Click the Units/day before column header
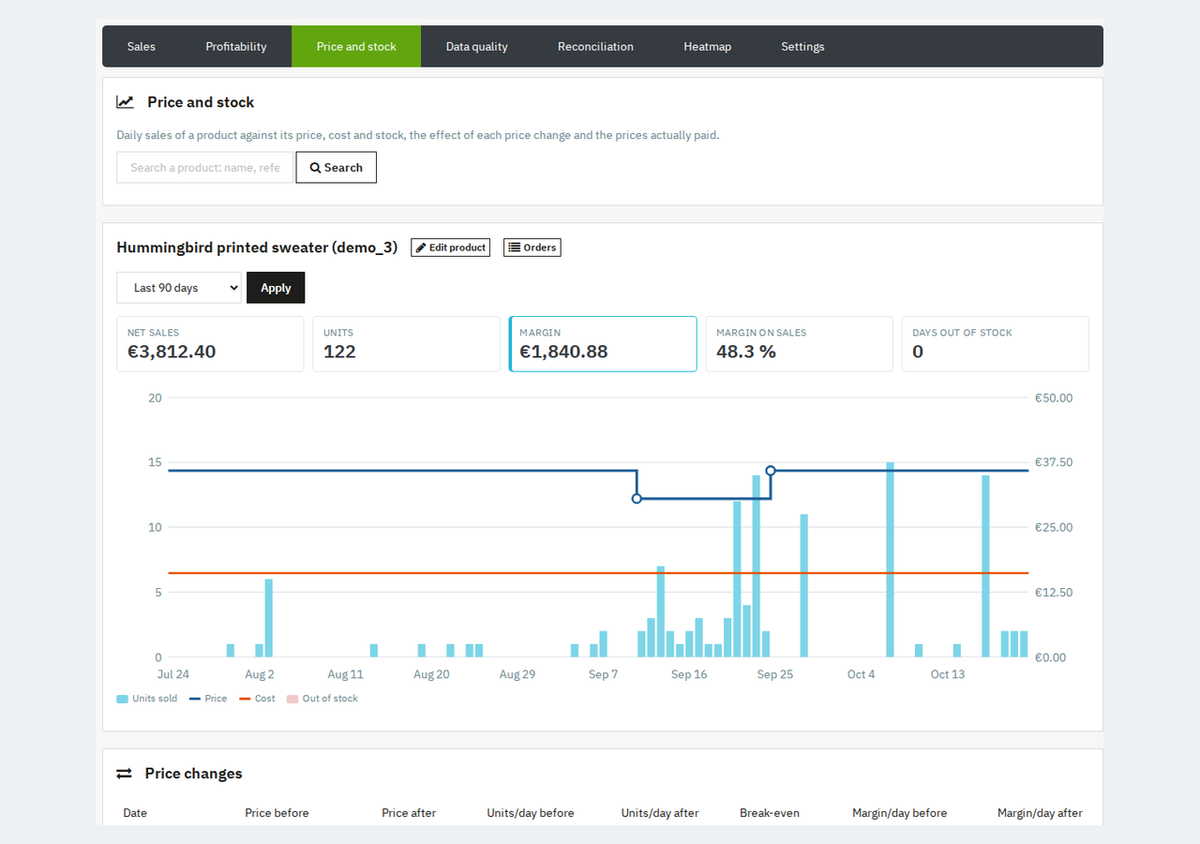1200x844 pixels. (530, 813)
